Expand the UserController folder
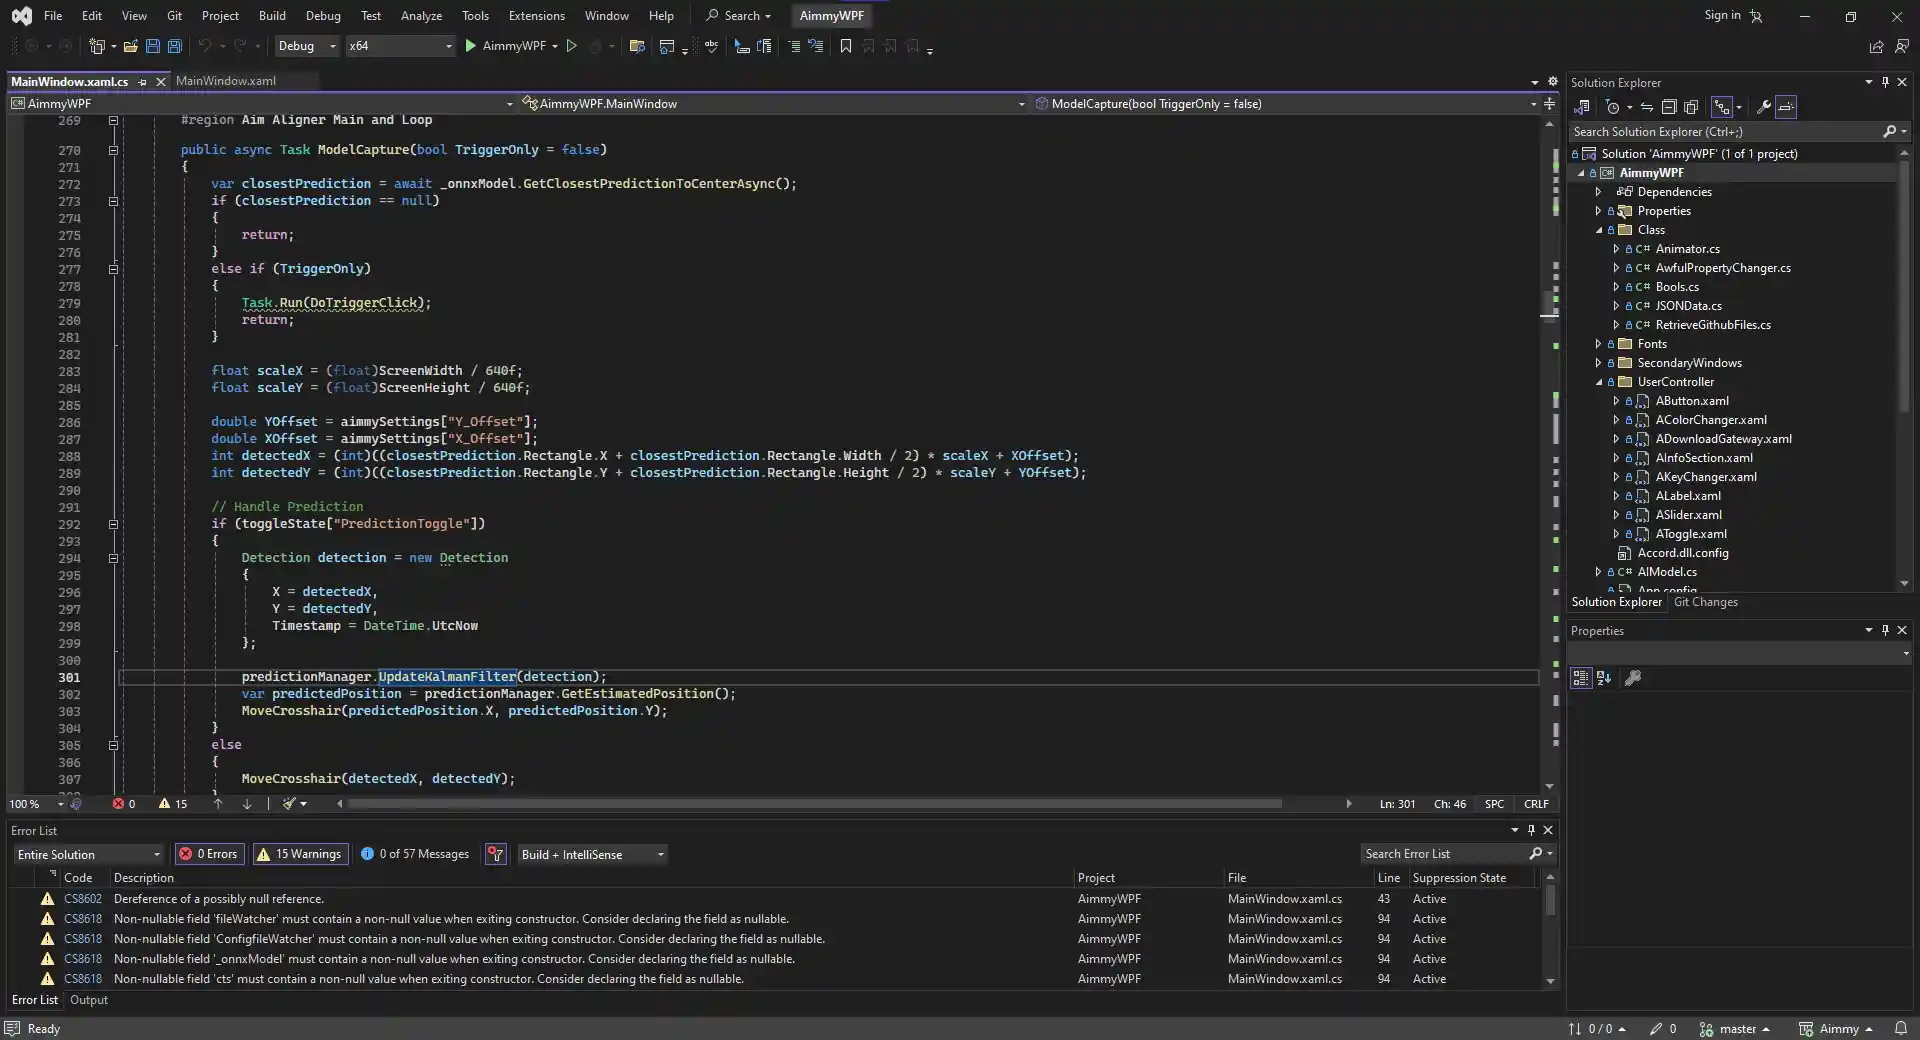The image size is (1920, 1040). 1598,382
